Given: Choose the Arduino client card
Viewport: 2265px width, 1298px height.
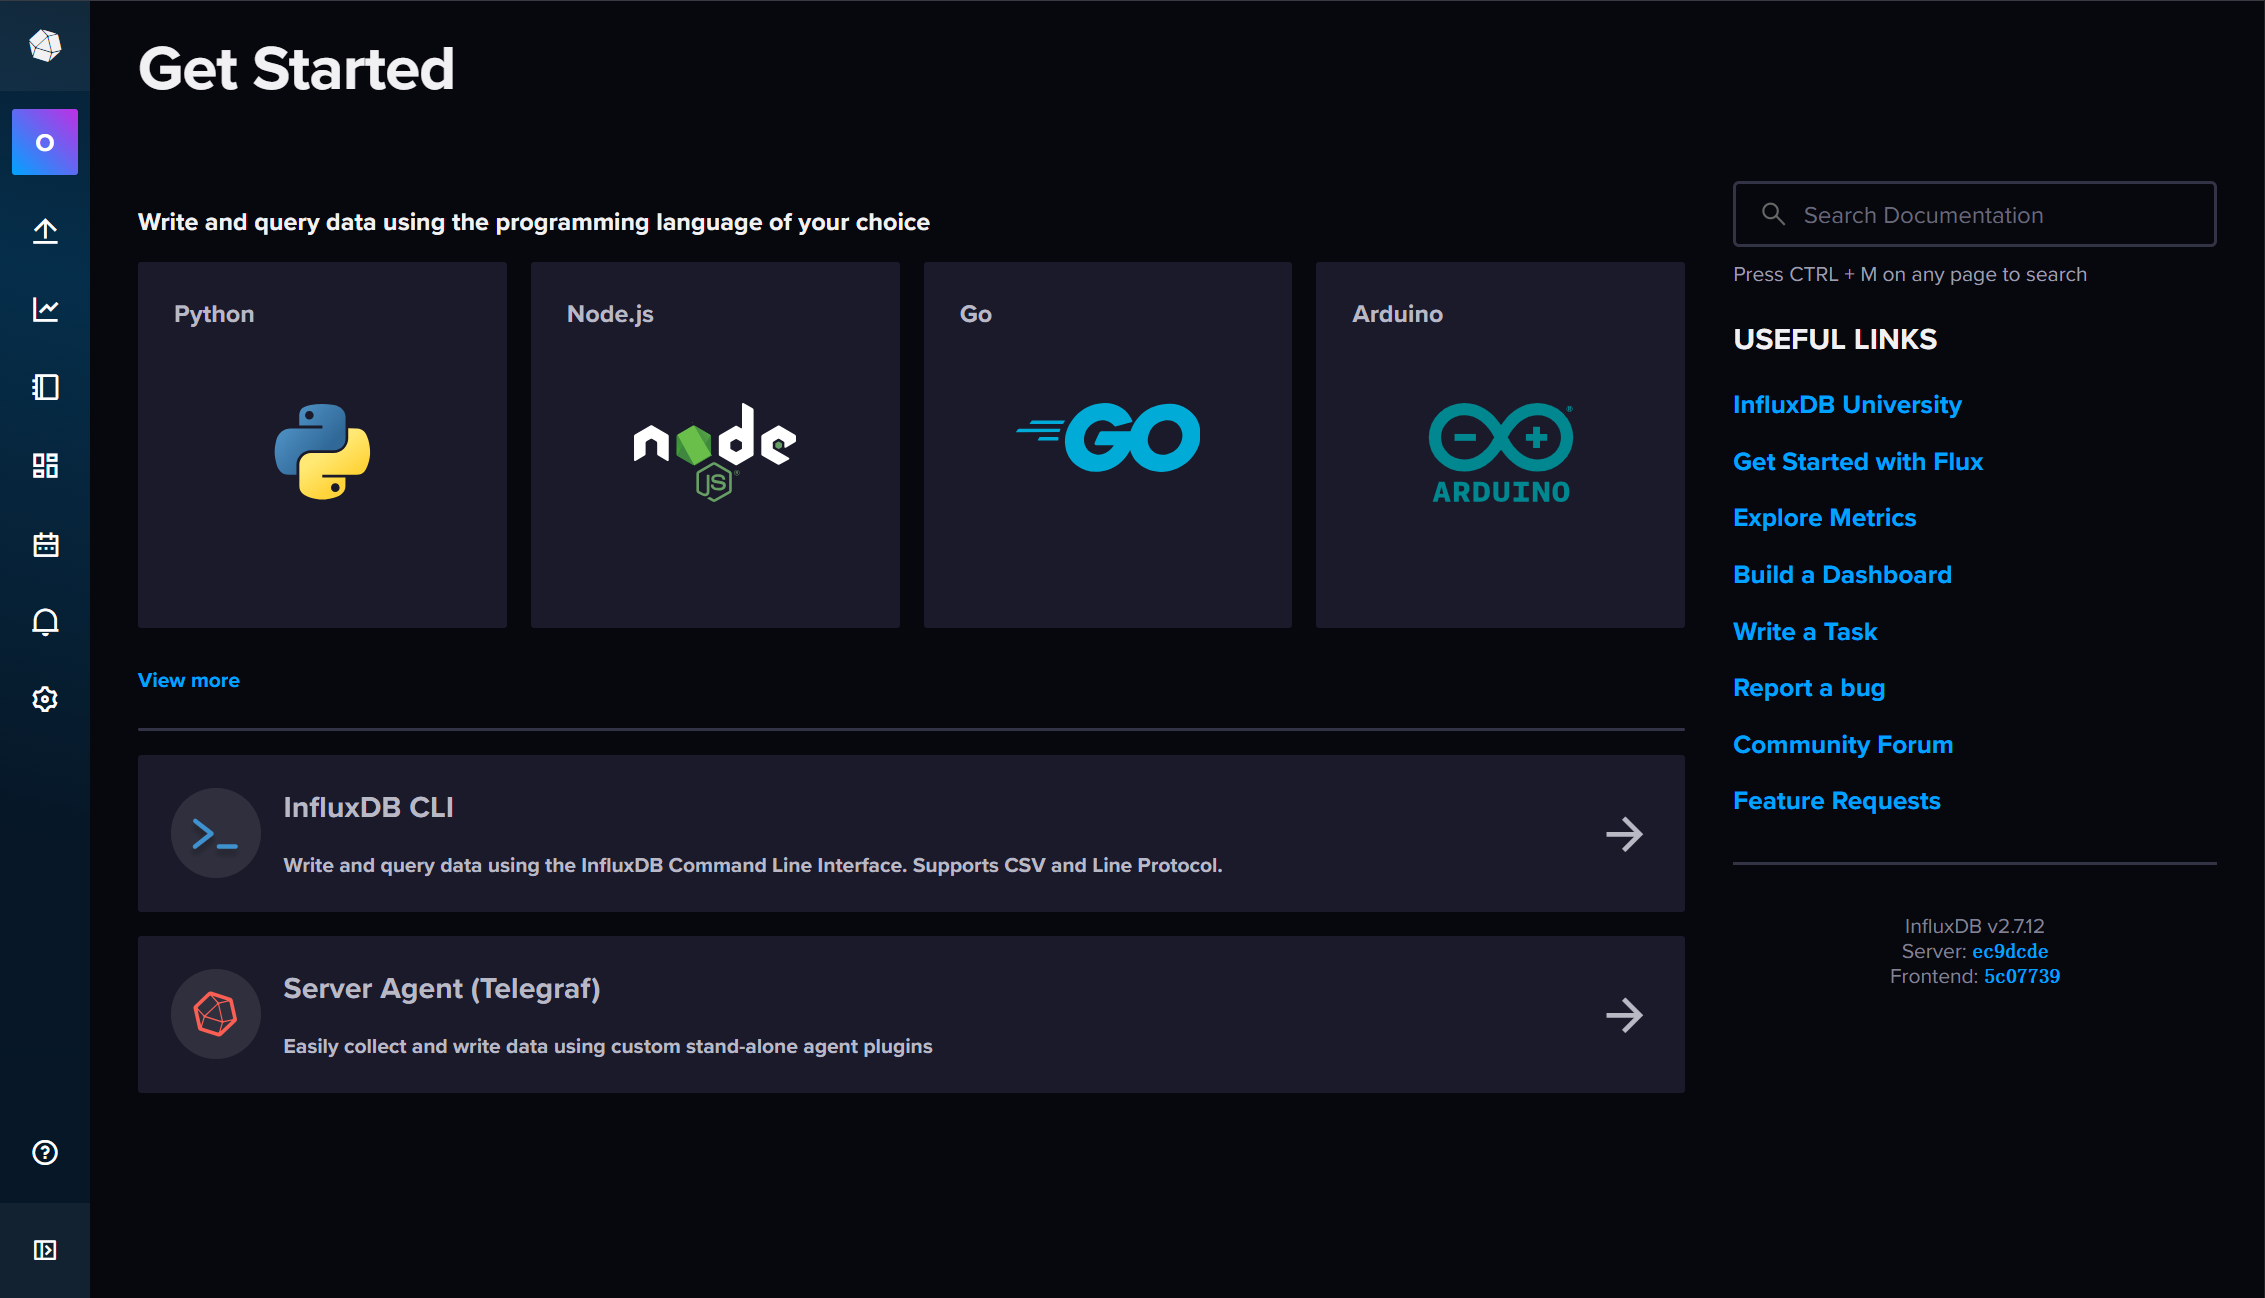Looking at the screenshot, I should (1500, 445).
